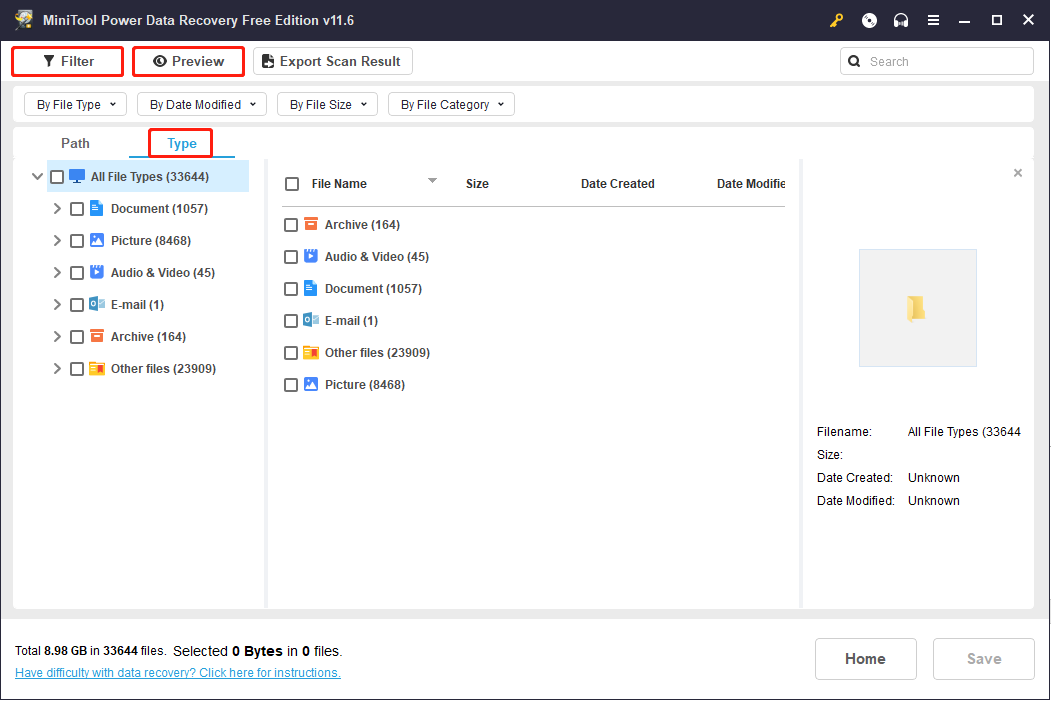Tick the Audio & Video checkbox in list

(x=291, y=257)
